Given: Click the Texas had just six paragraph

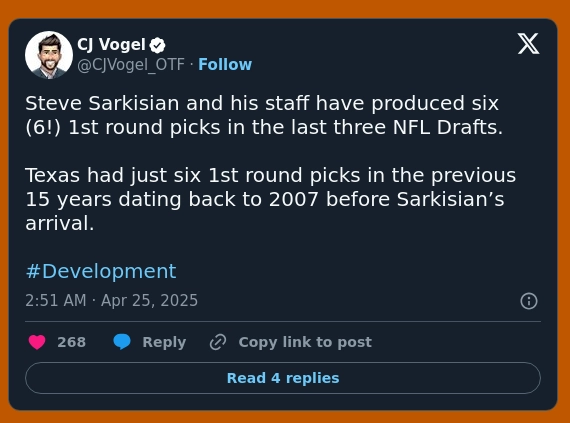Looking at the screenshot, I should (270, 199).
